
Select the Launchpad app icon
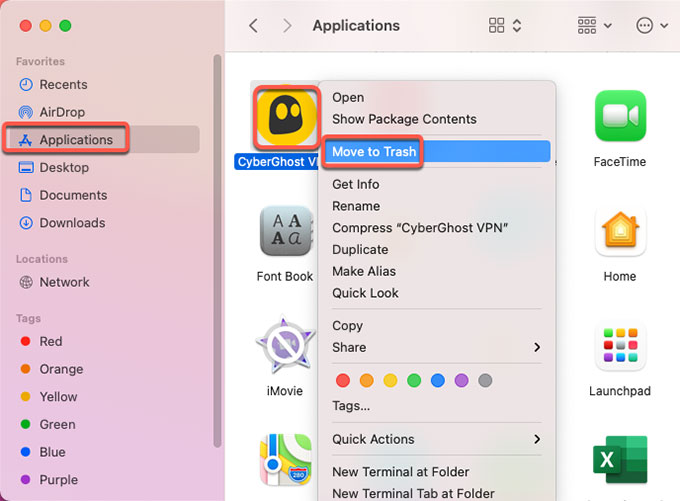[620, 345]
